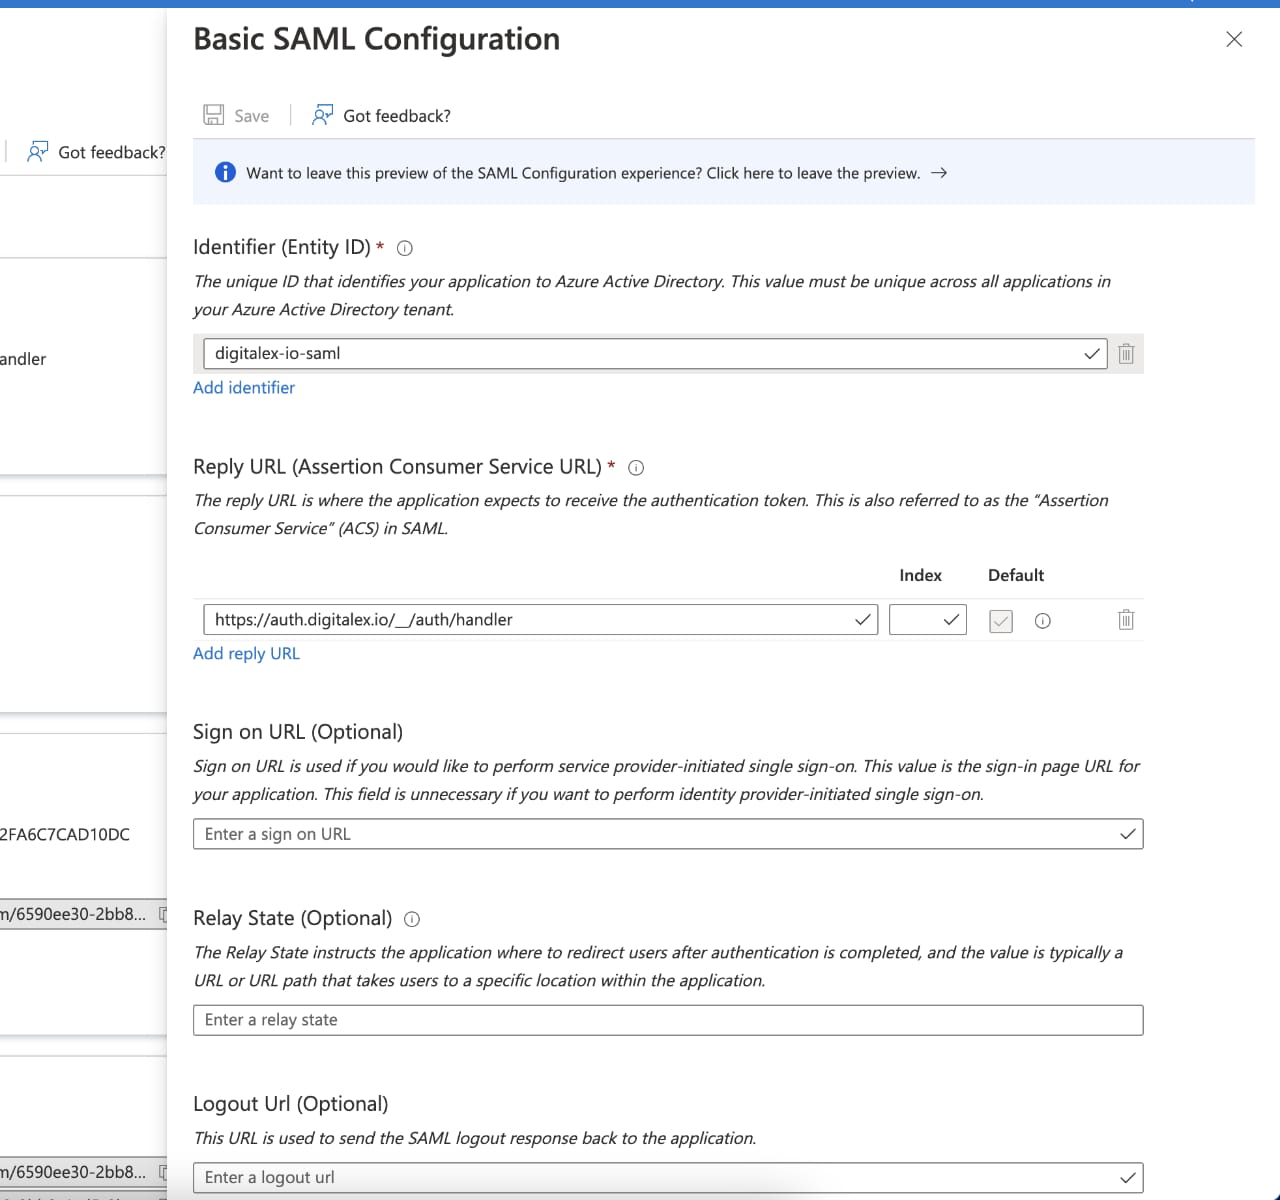Screen dimensions: 1280x1200
Task: Click Add identifier link
Action: click(x=244, y=388)
